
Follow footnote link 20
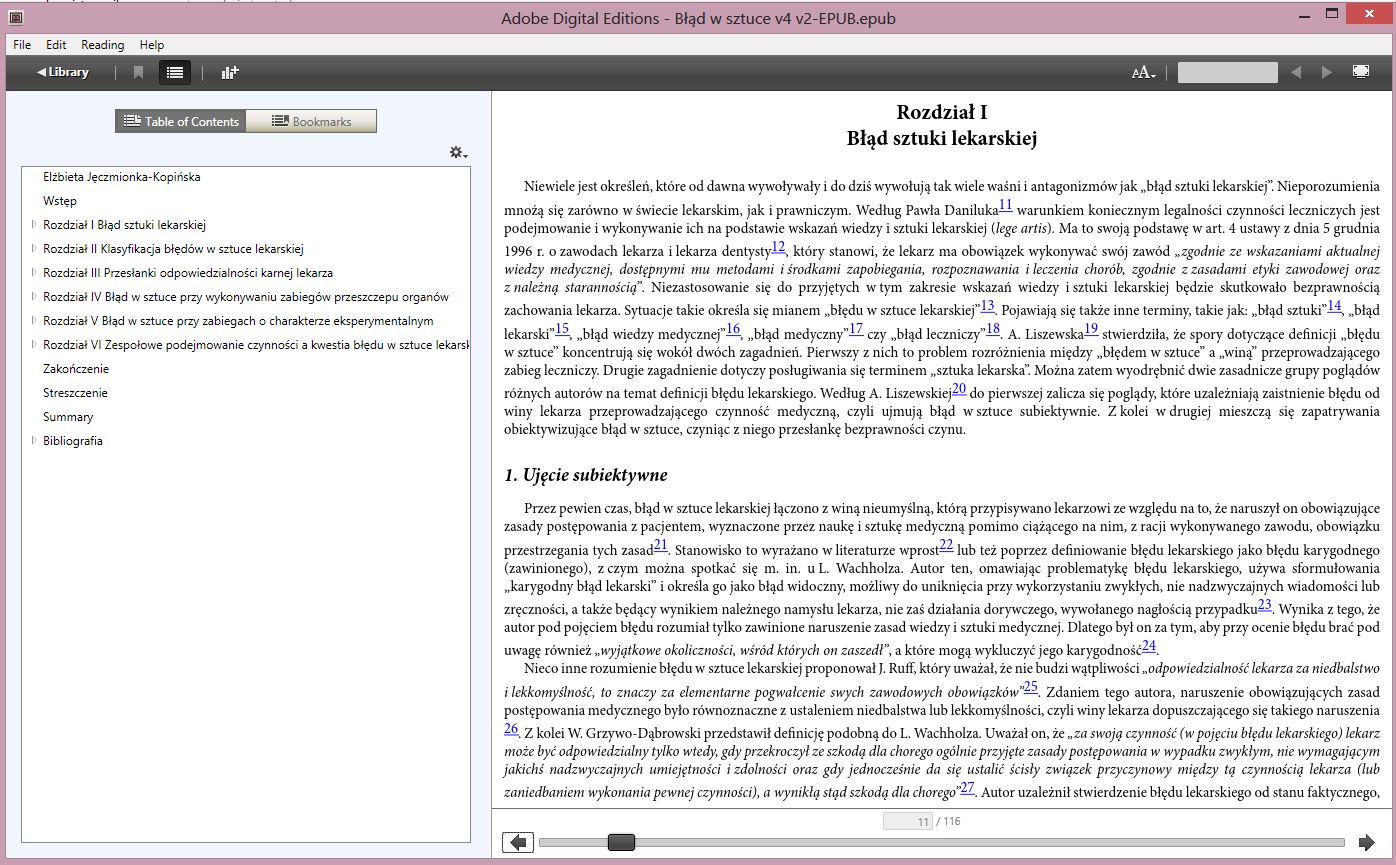click(x=959, y=388)
